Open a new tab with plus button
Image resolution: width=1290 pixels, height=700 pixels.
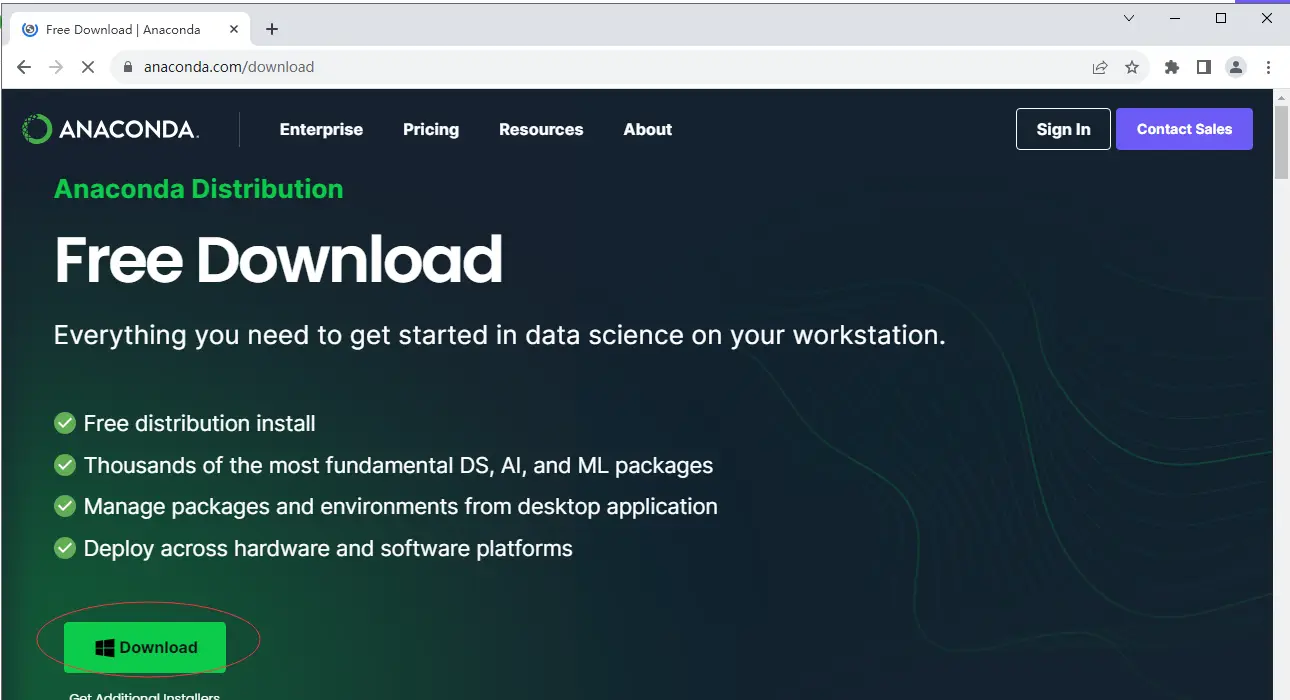click(272, 29)
